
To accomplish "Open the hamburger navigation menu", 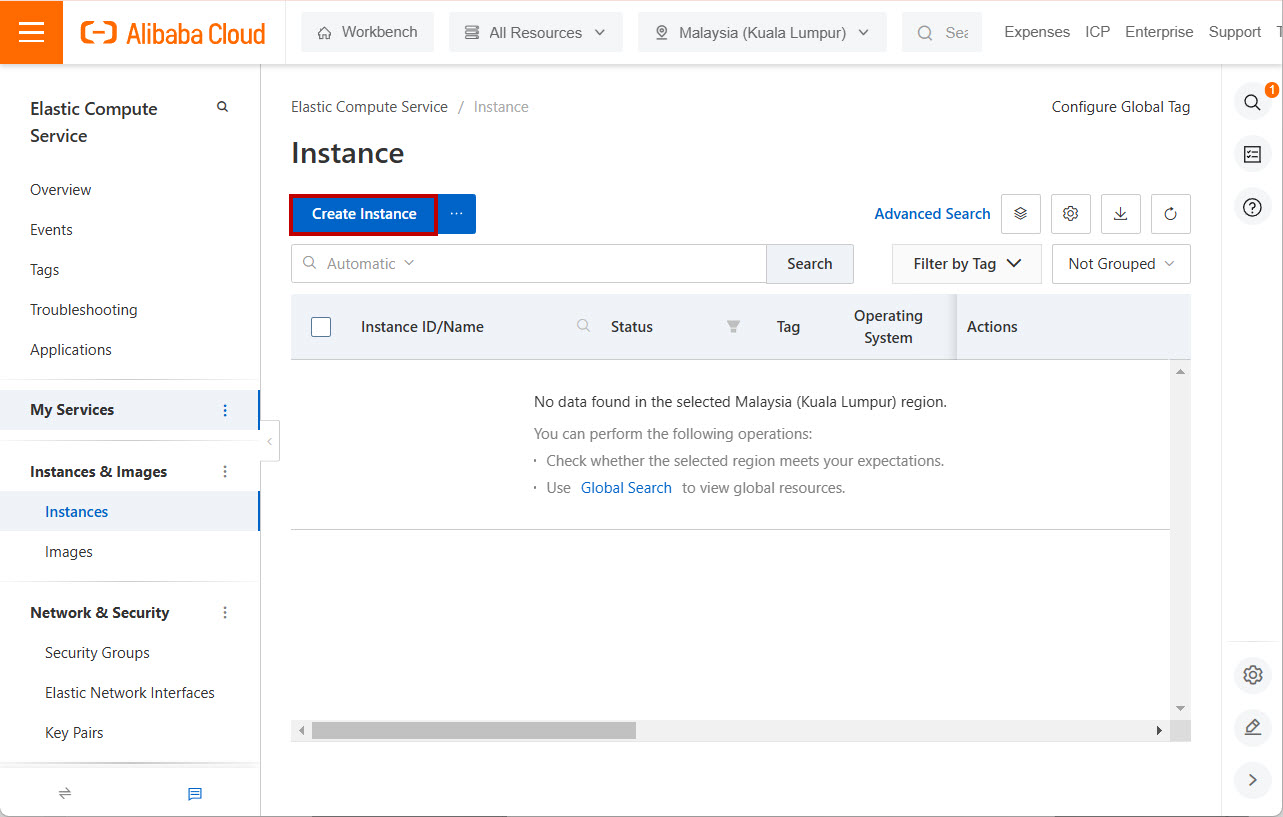I will pyautogui.click(x=31, y=32).
